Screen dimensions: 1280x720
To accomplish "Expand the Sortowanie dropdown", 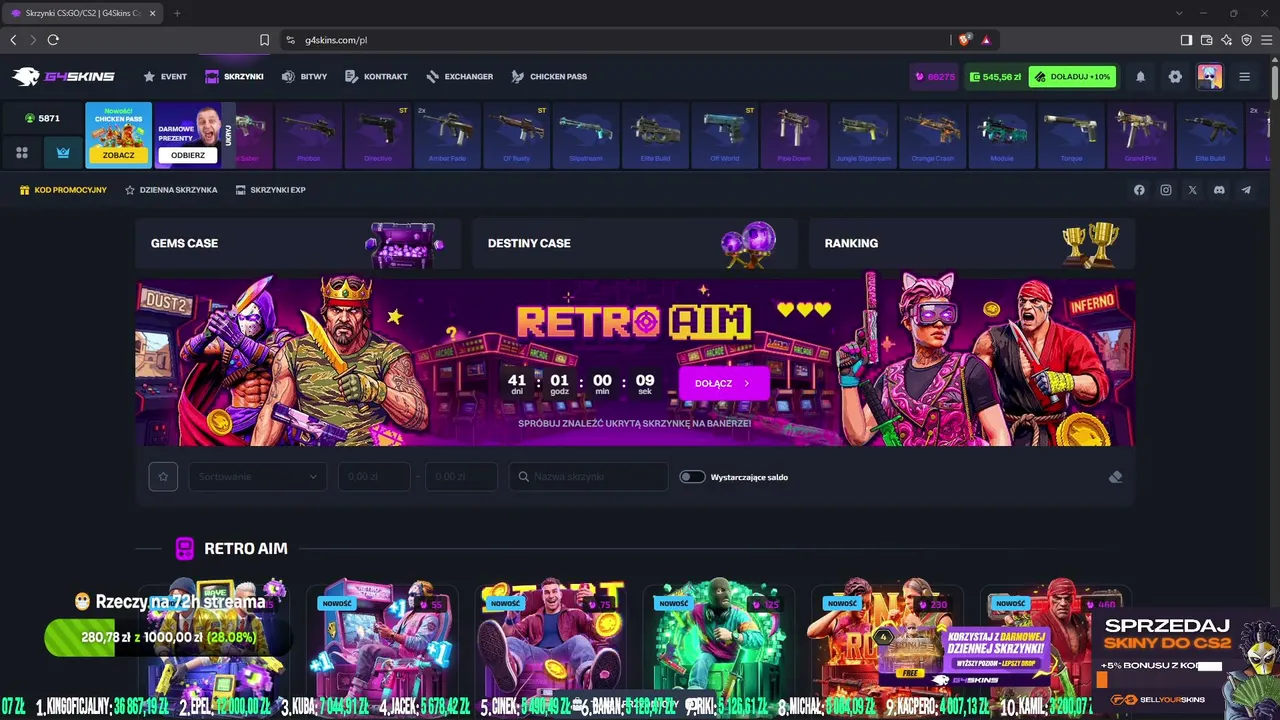I will point(258,477).
